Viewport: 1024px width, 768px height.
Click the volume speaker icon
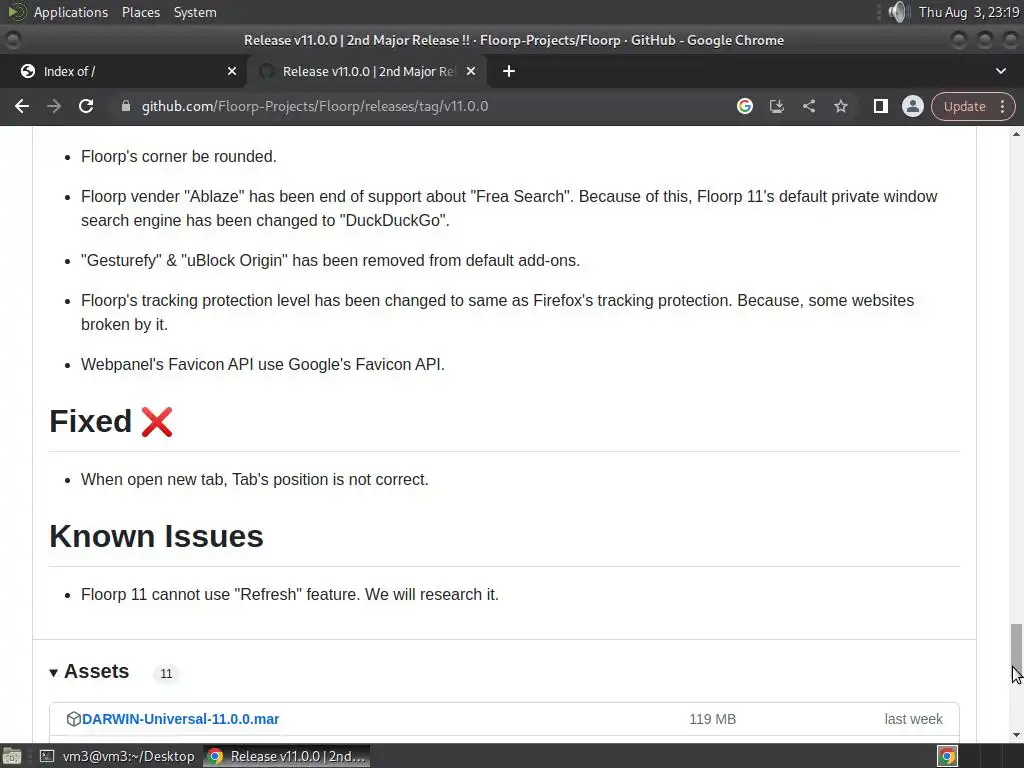[899, 12]
